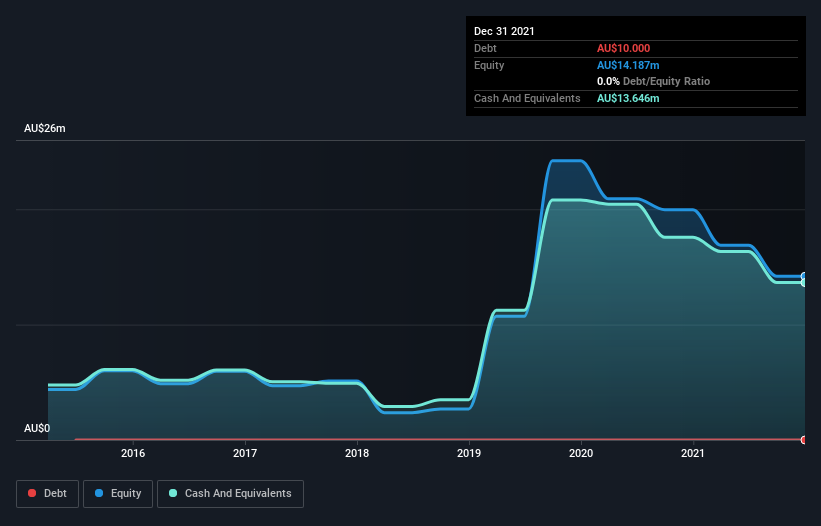Viewport: 821px width, 526px height.
Task: Click the AU$14.187m equity value
Action: (628, 65)
